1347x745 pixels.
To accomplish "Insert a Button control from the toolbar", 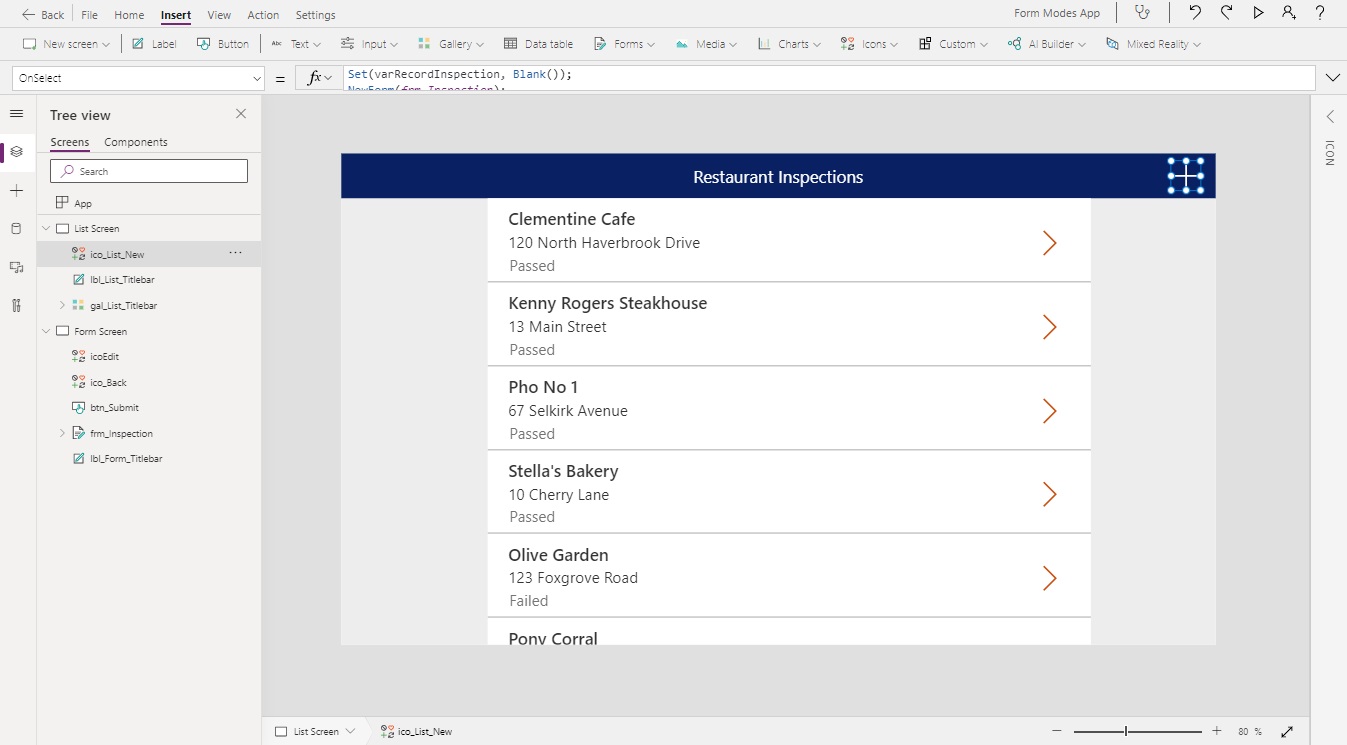I will pos(223,43).
